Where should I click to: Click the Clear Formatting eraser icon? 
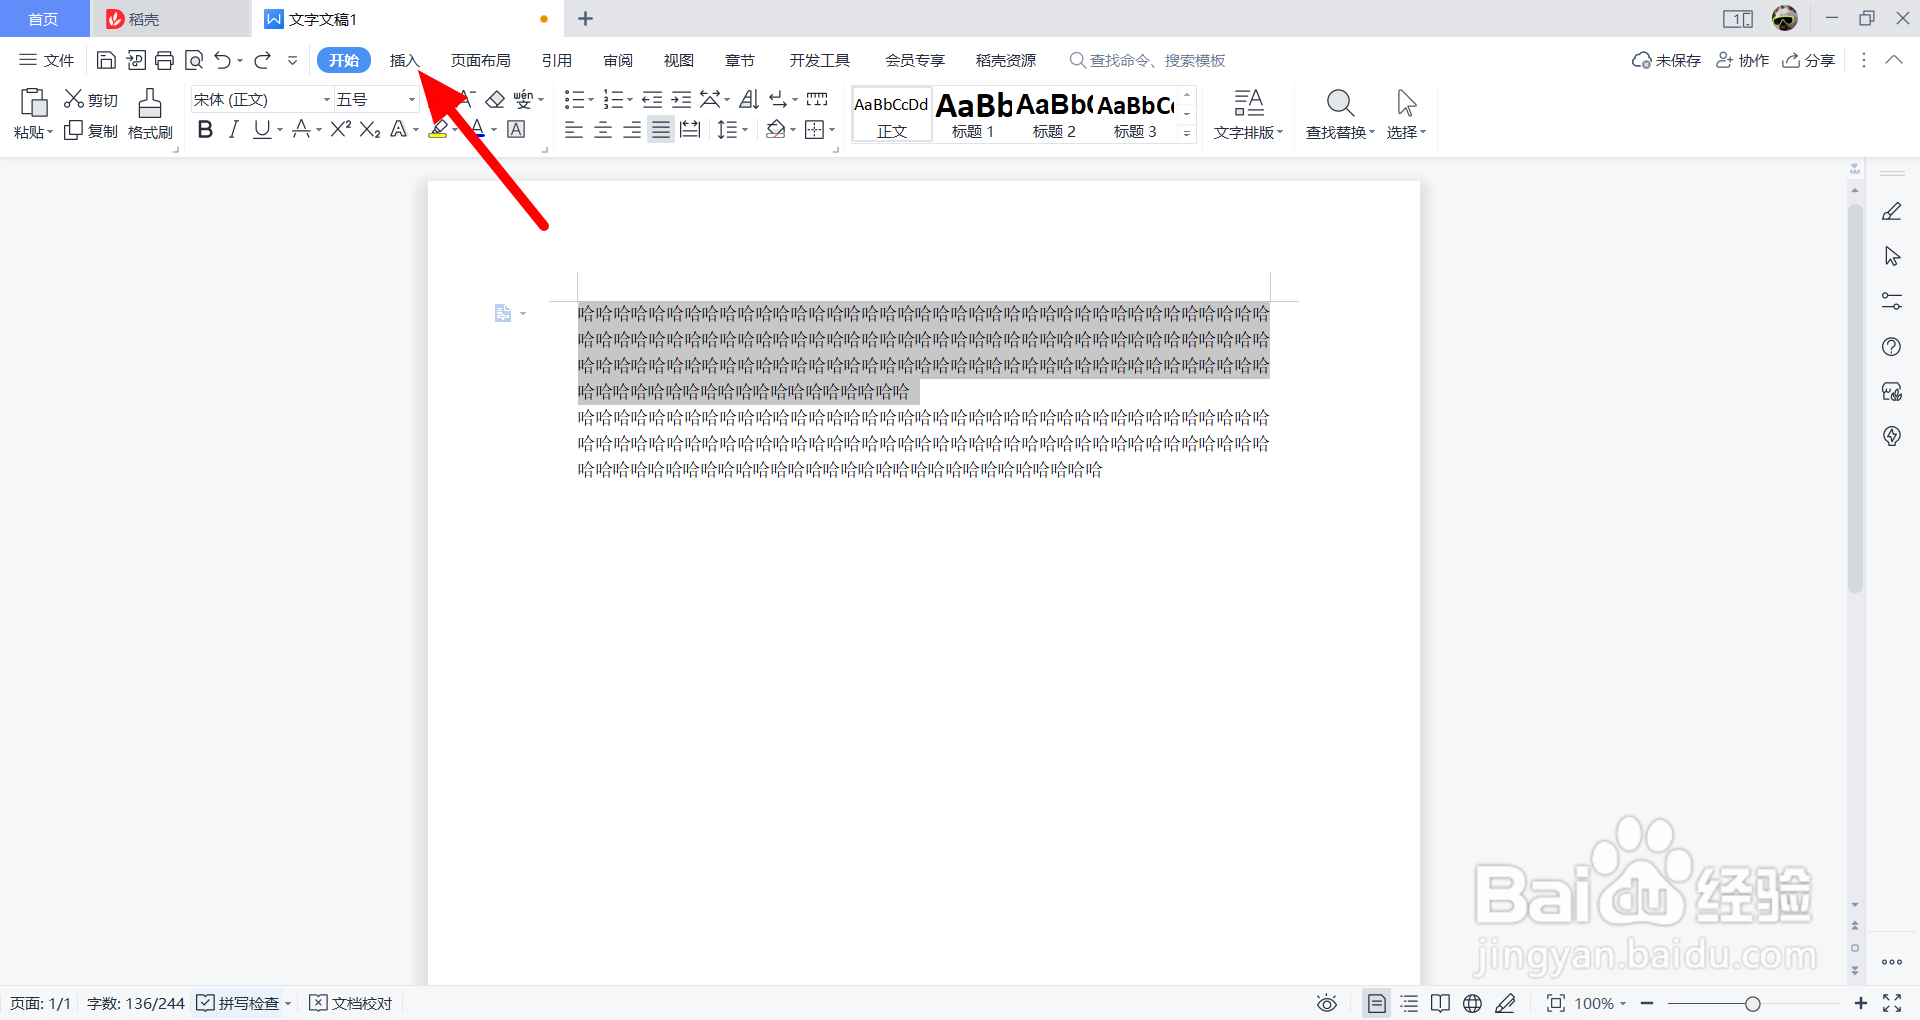pos(495,100)
